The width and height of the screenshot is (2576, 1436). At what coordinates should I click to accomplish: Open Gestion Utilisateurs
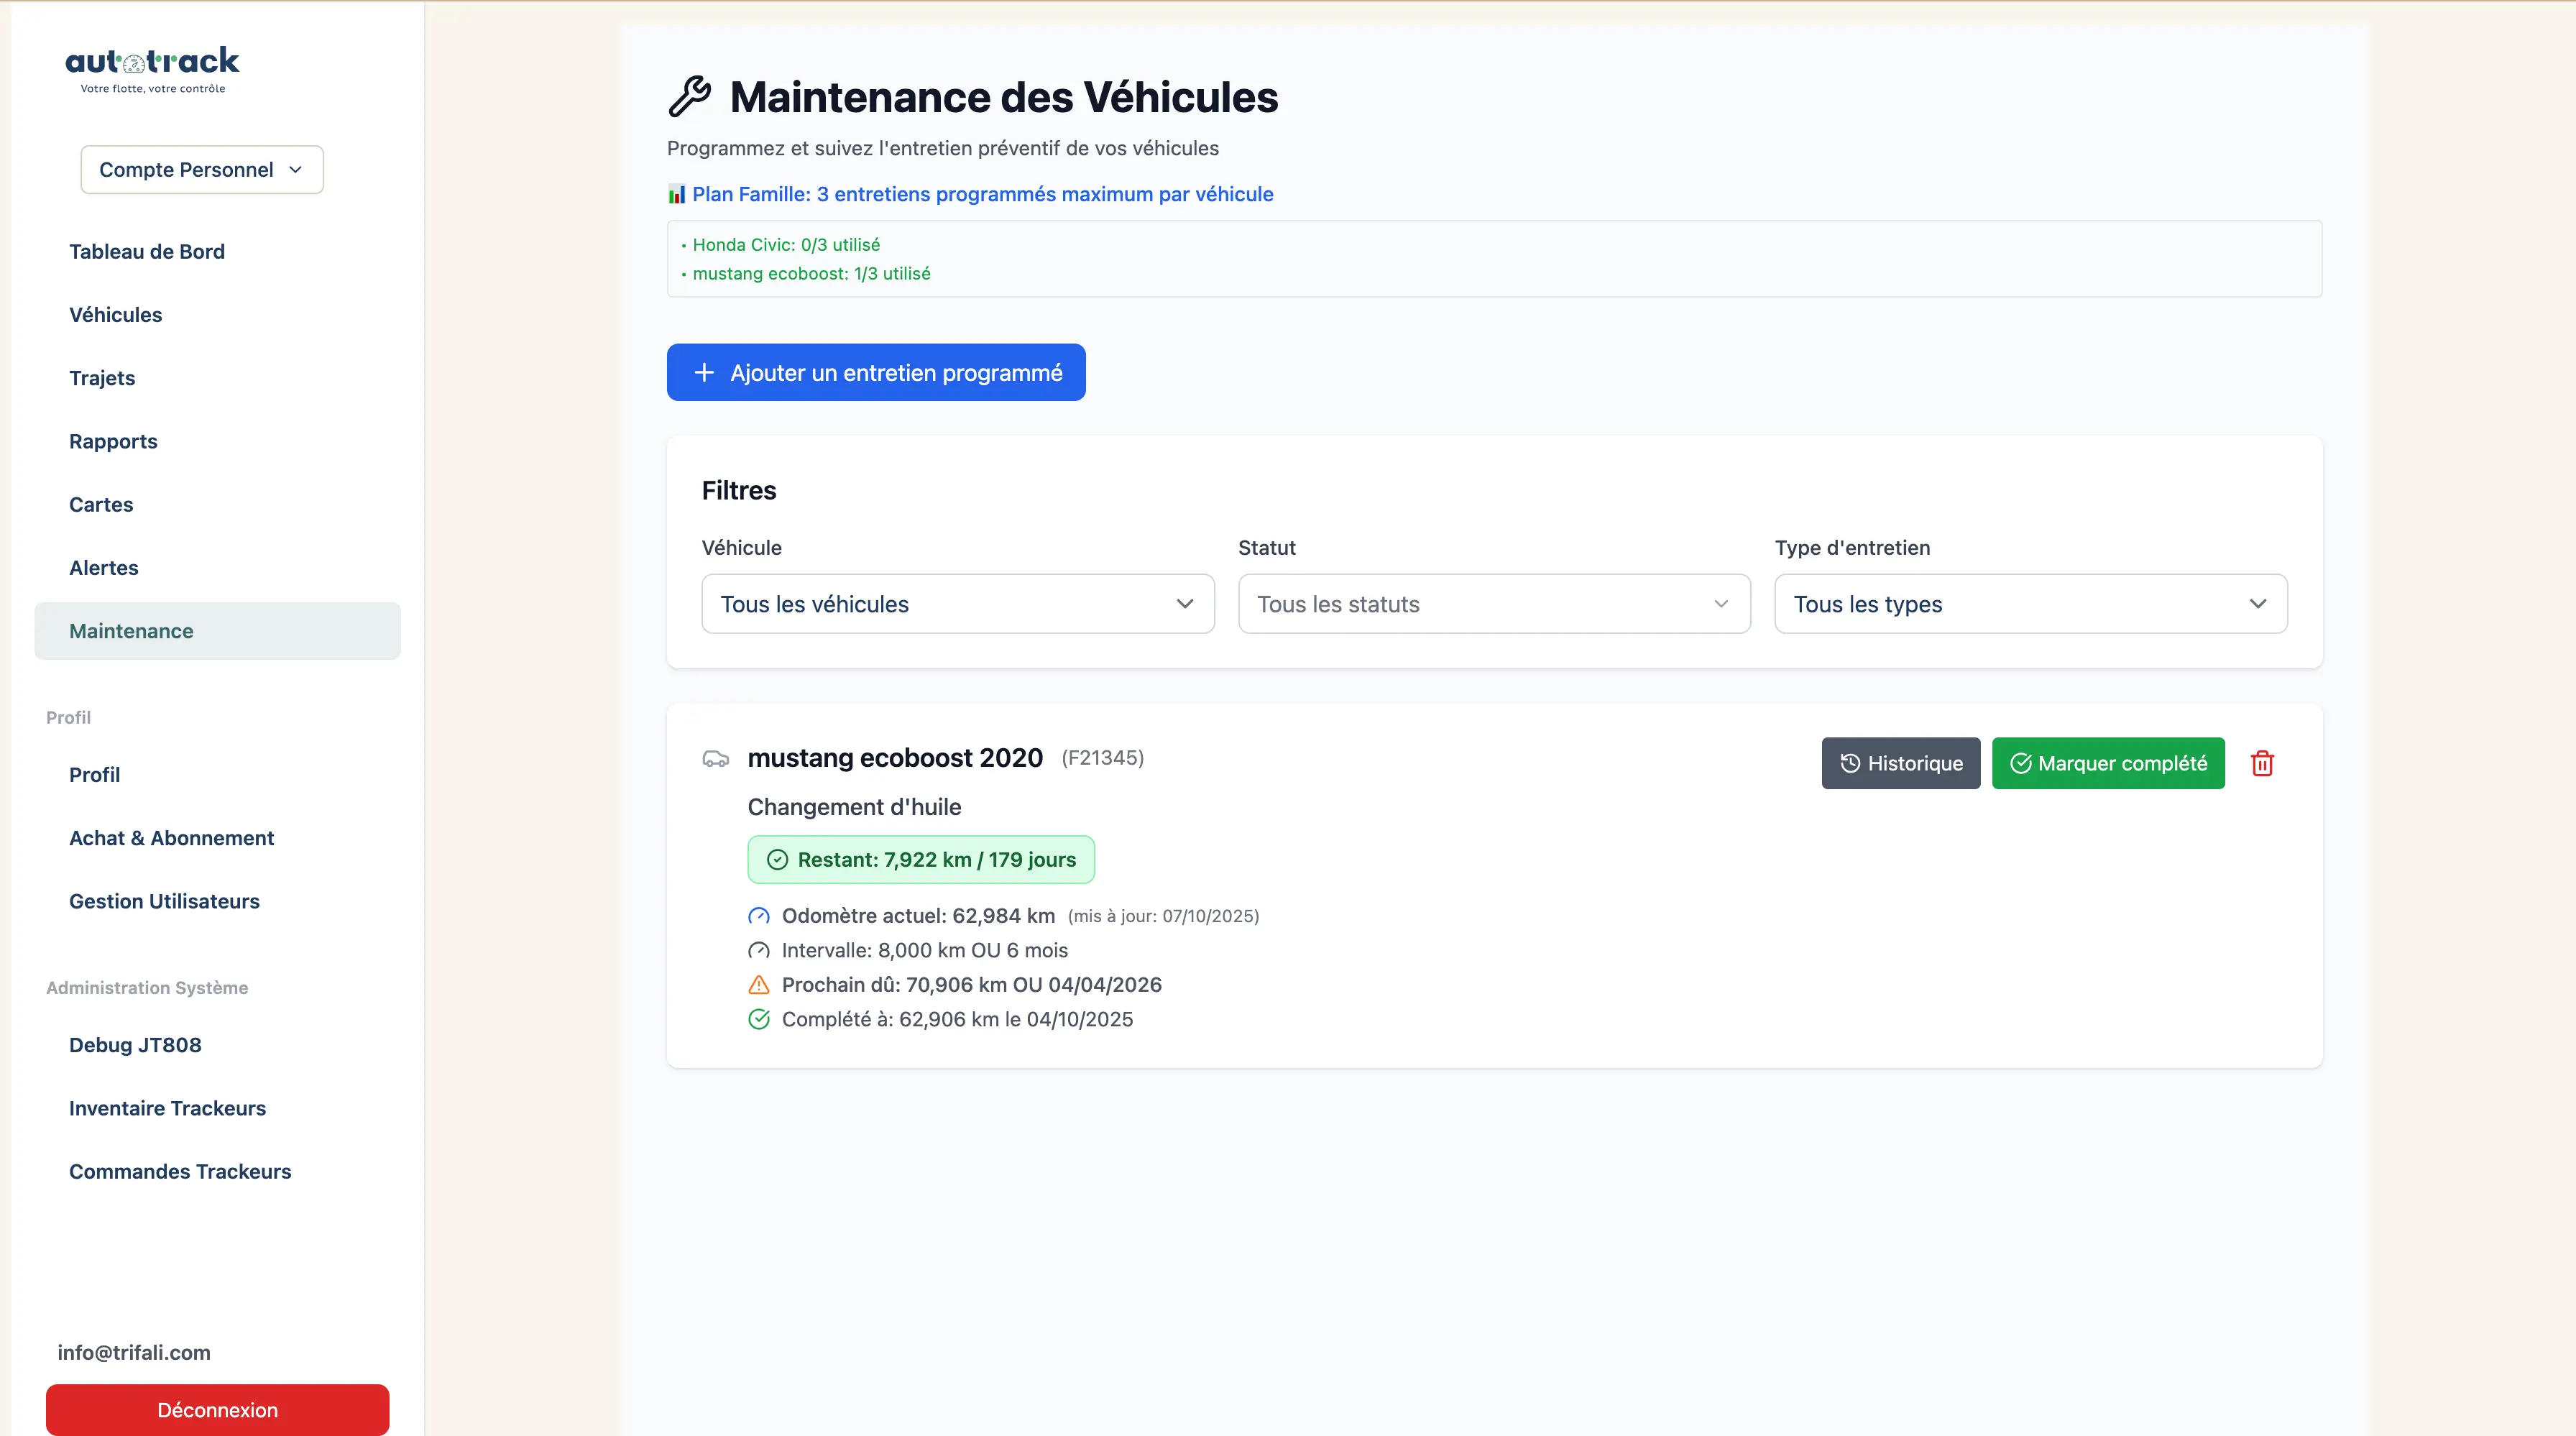click(164, 901)
